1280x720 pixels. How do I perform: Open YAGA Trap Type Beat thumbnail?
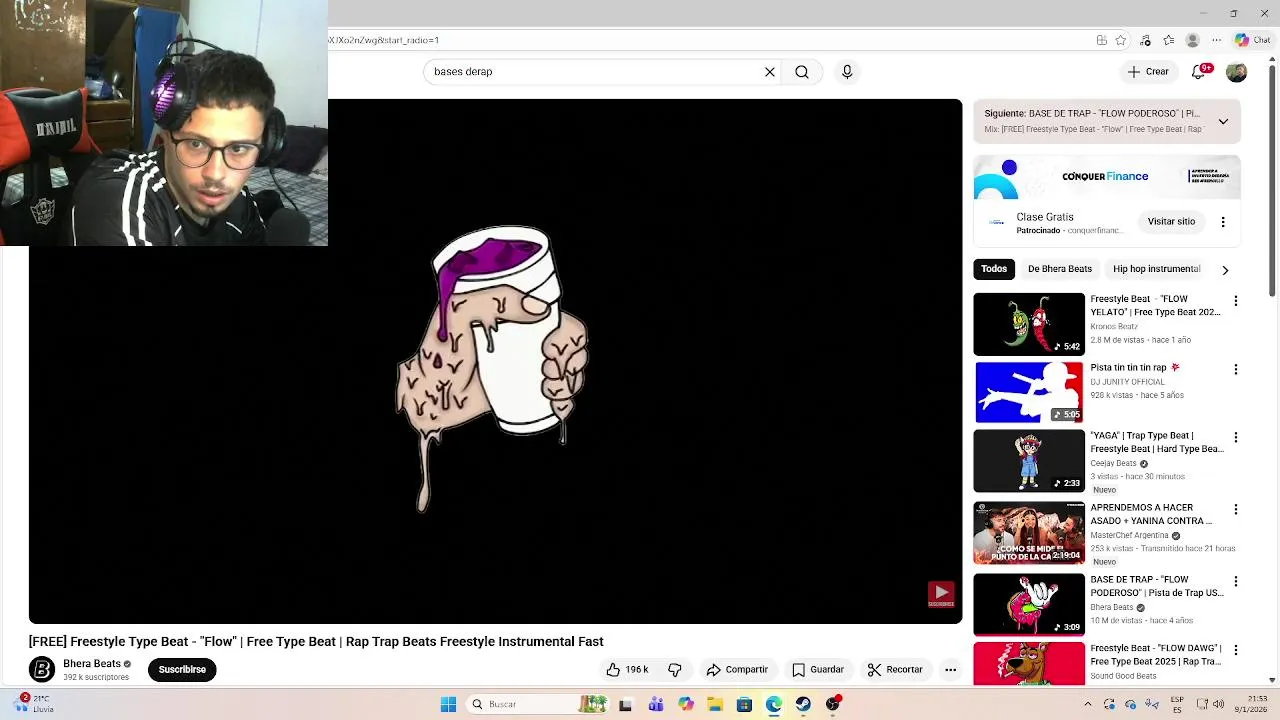1029,461
